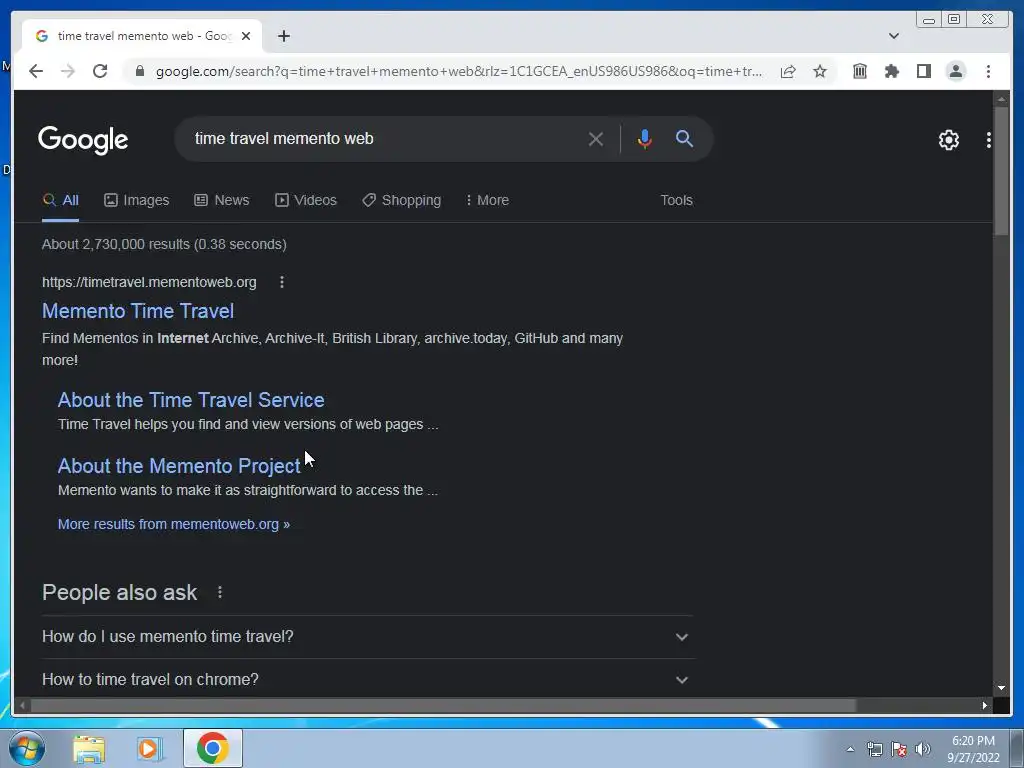Switch to the Shopping tab
Image resolution: width=1024 pixels, height=768 pixels.
pos(402,200)
